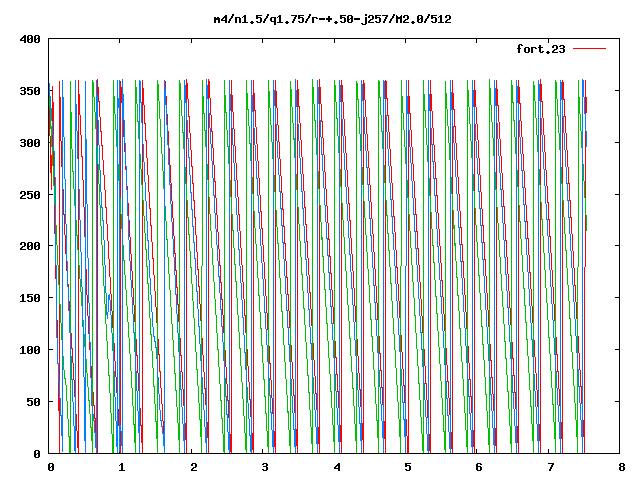Click the x-axis label 8
640x480 pixels.
point(622,467)
